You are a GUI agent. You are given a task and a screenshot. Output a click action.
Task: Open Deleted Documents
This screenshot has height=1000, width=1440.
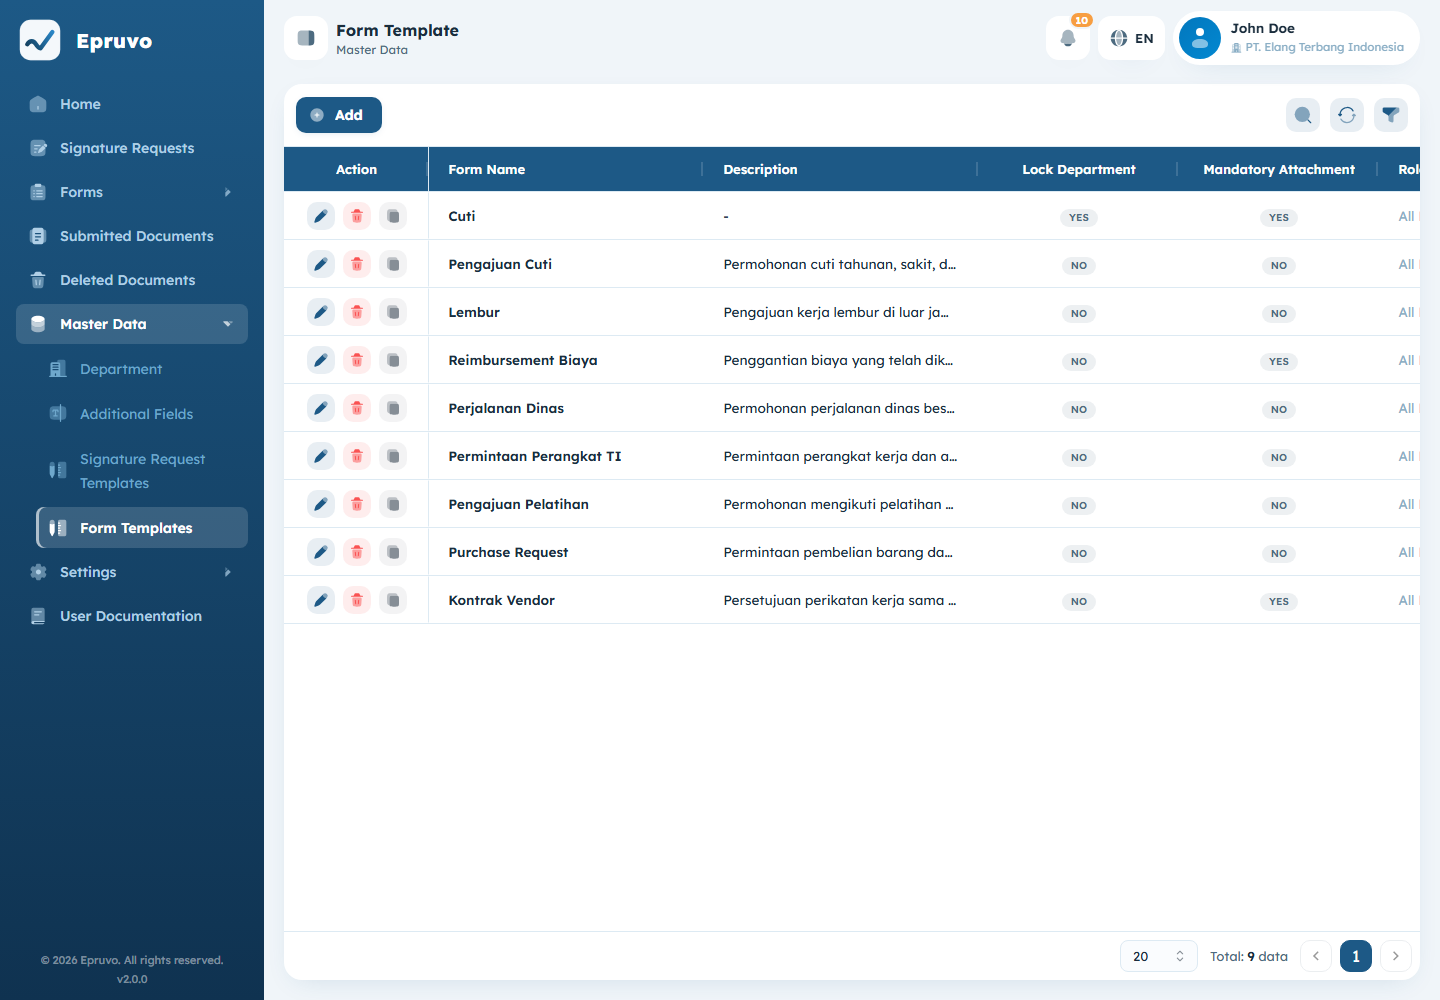click(x=132, y=280)
